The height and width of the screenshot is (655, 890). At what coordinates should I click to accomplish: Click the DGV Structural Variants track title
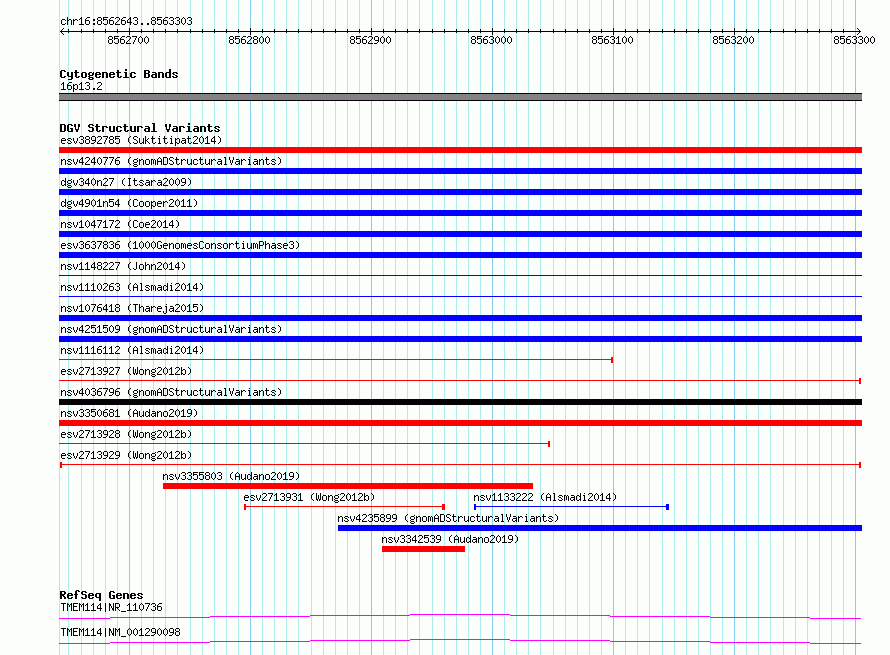[140, 128]
